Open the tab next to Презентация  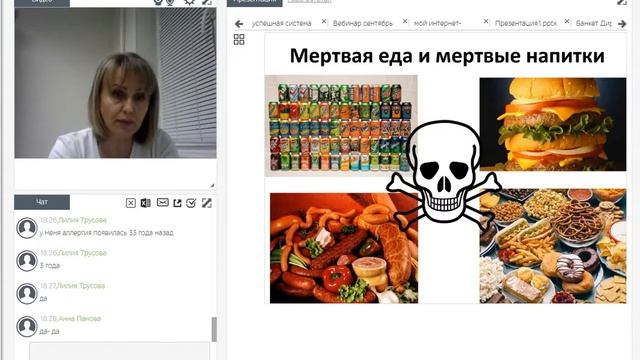tap(309, 2)
